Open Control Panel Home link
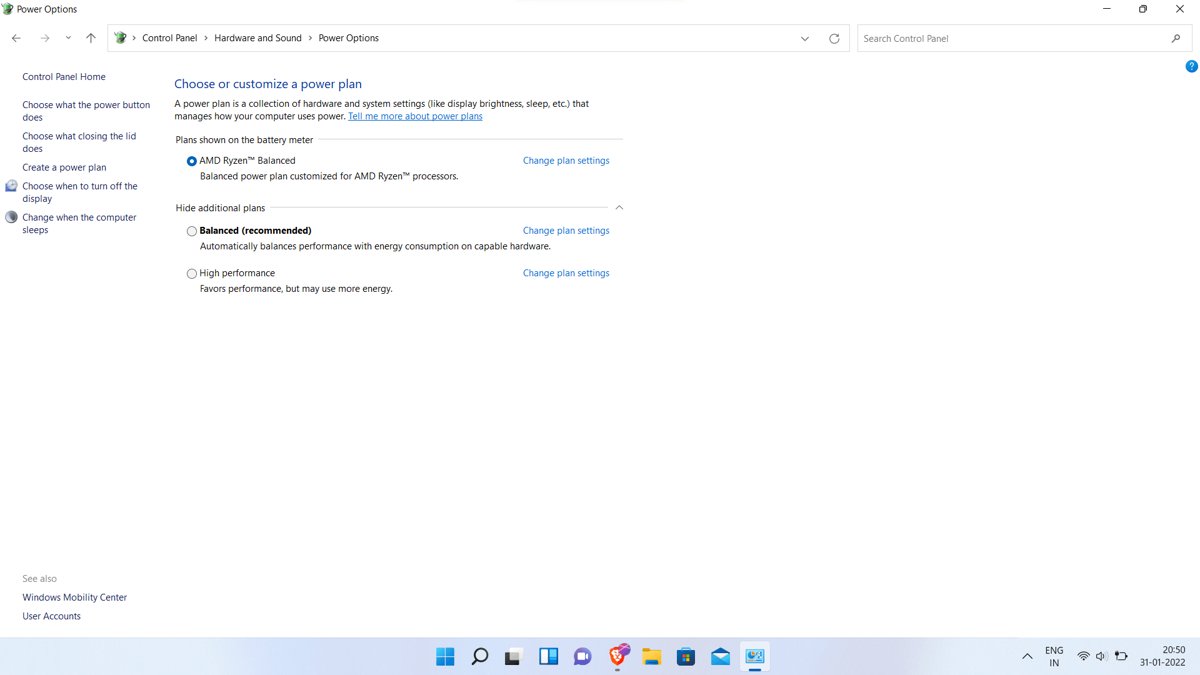Screen dimensions: 1200x675 pos(64,77)
